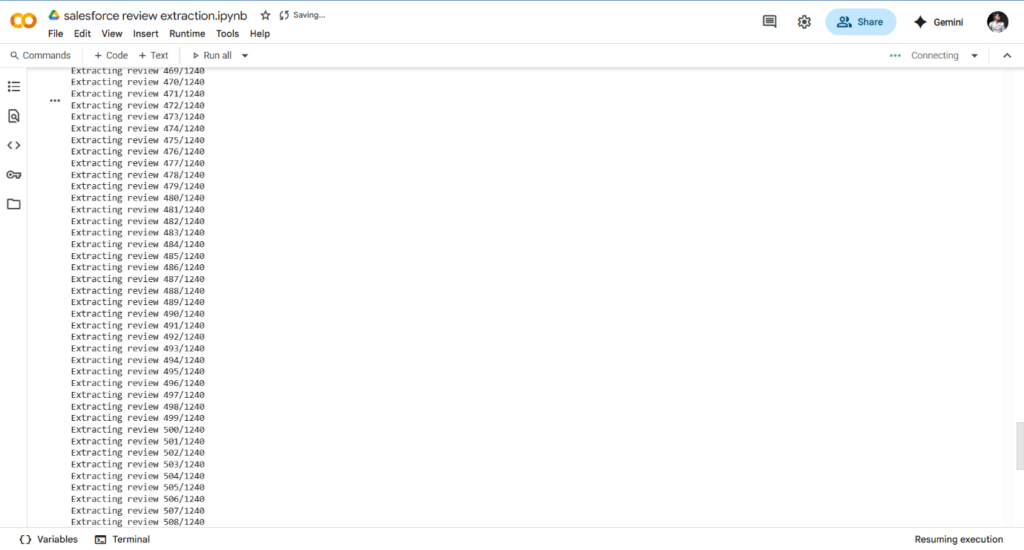Screen dimensions: 1024x550
Task: Open cell output options three-dot menu
Action: (x=55, y=100)
